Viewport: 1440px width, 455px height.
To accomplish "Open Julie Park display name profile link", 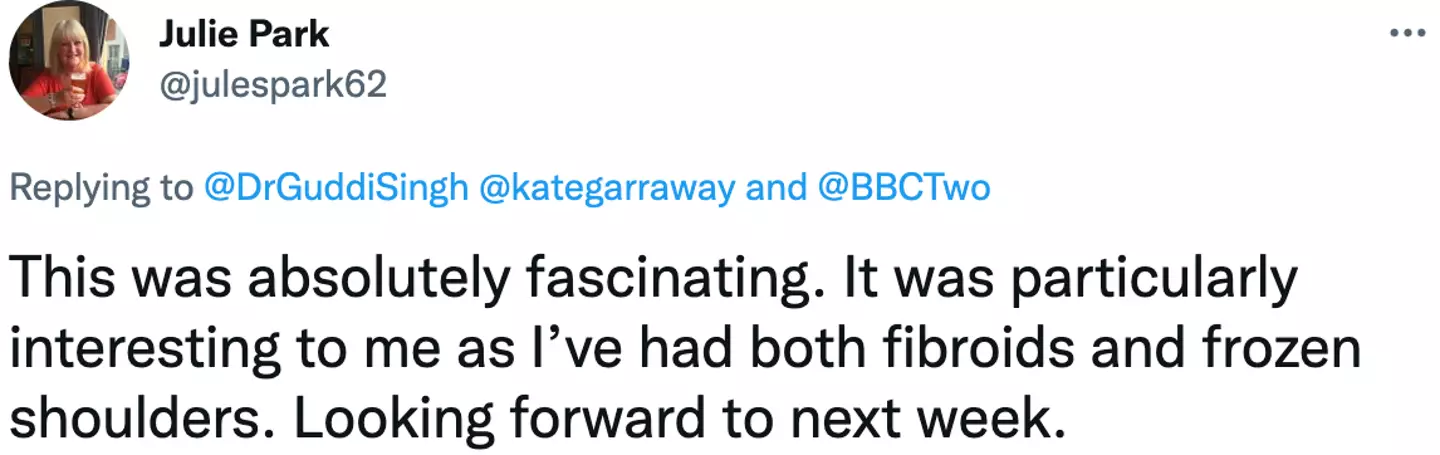I will coord(243,34).
